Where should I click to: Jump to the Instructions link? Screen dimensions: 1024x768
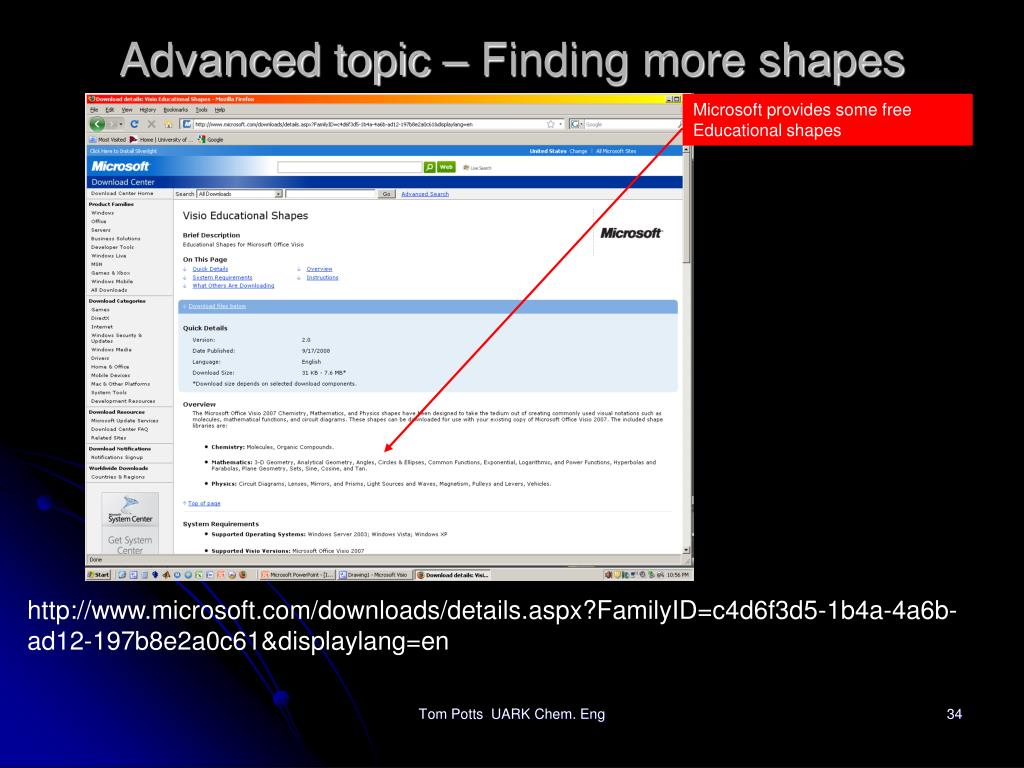[x=323, y=278]
